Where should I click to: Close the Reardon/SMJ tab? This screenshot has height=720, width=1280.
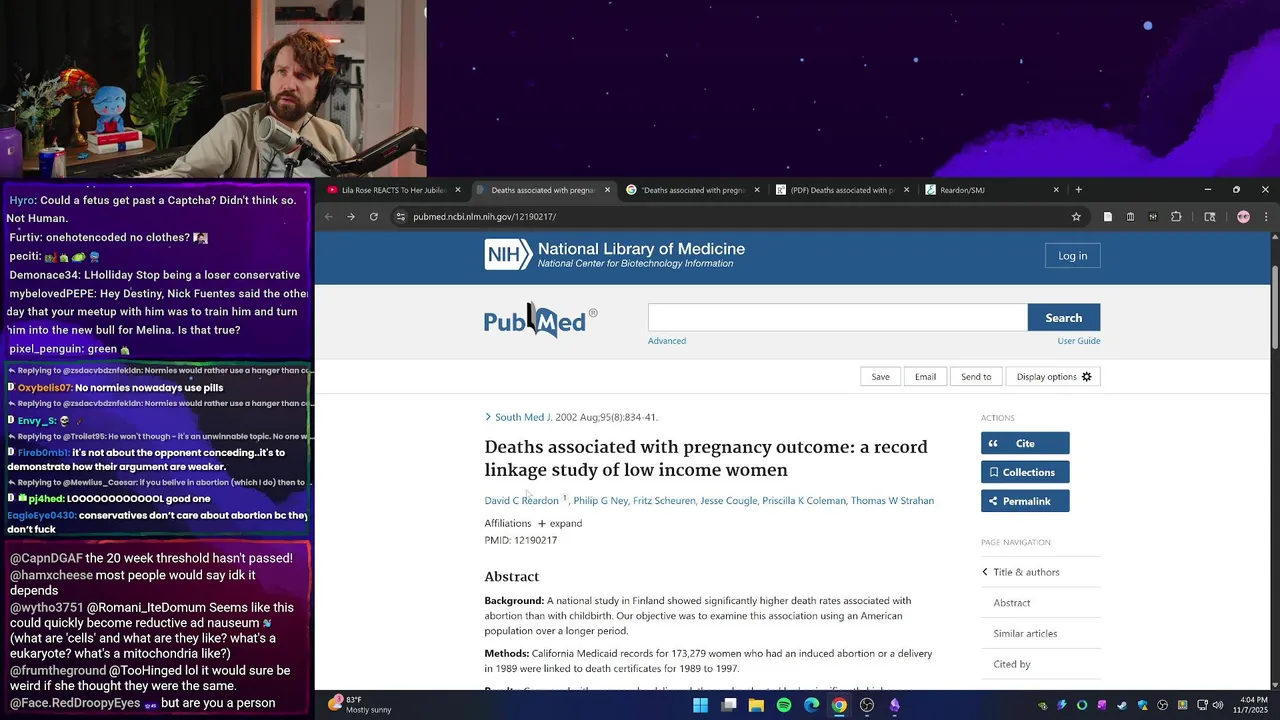tap(1056, 190)
